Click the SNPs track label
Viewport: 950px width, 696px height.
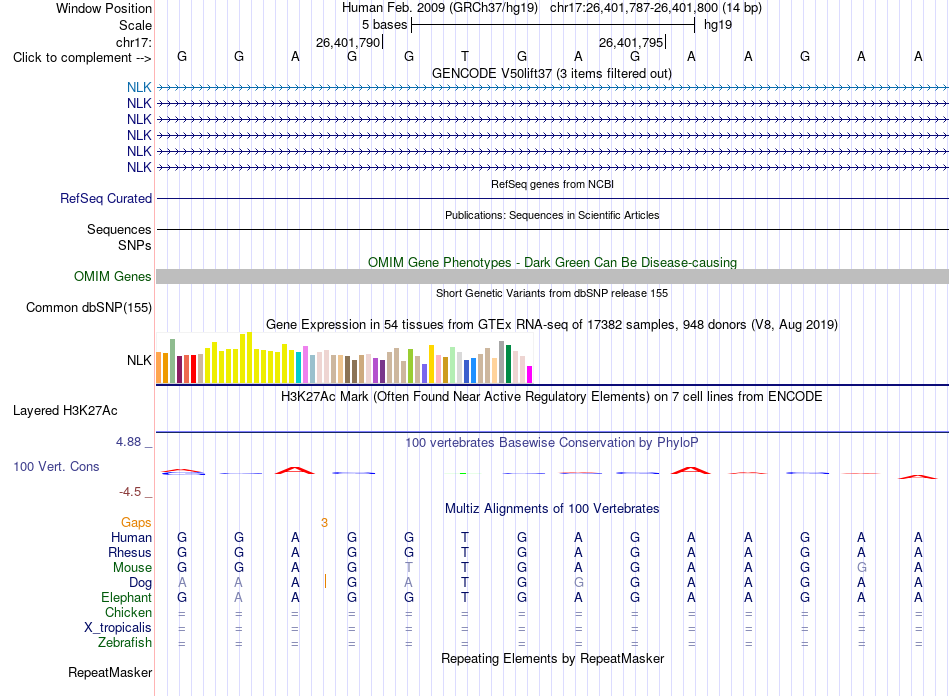tap(135, 245)
